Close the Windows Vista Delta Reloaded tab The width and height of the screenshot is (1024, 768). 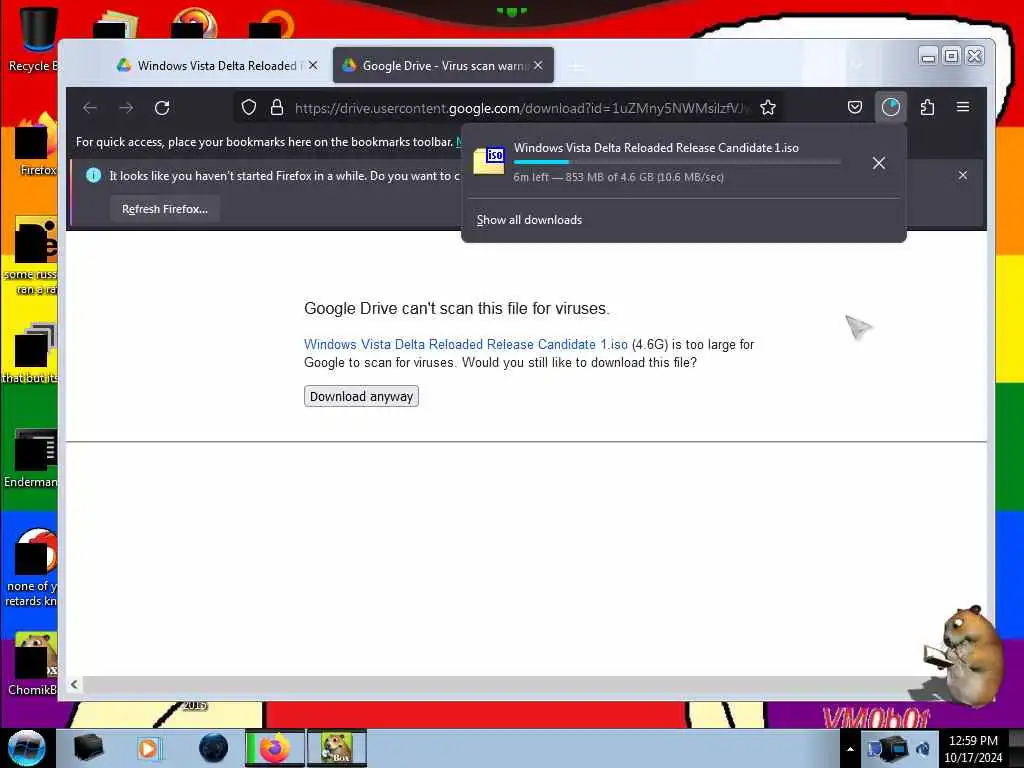[x=313, y=65]
